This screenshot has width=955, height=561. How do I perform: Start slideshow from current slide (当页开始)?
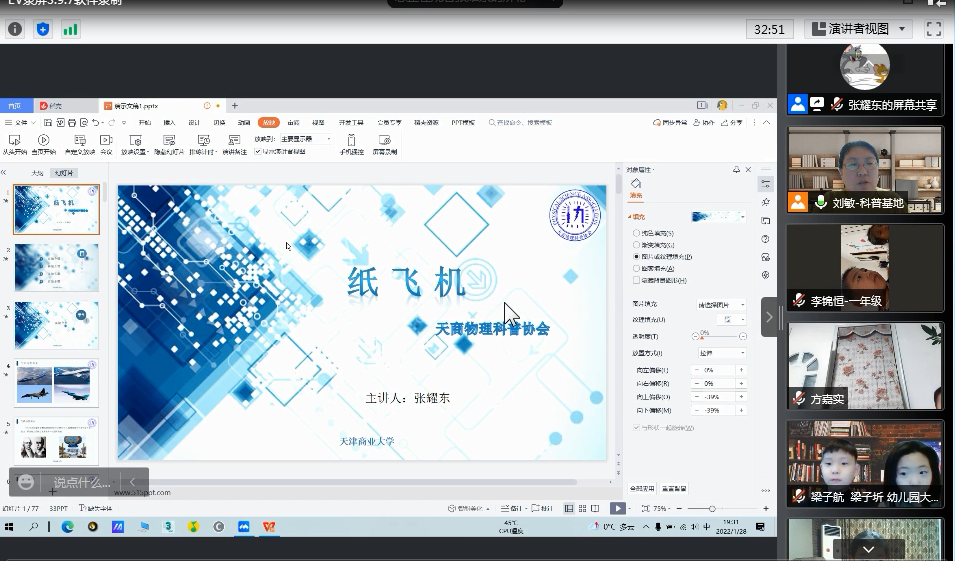coord(43,141)
